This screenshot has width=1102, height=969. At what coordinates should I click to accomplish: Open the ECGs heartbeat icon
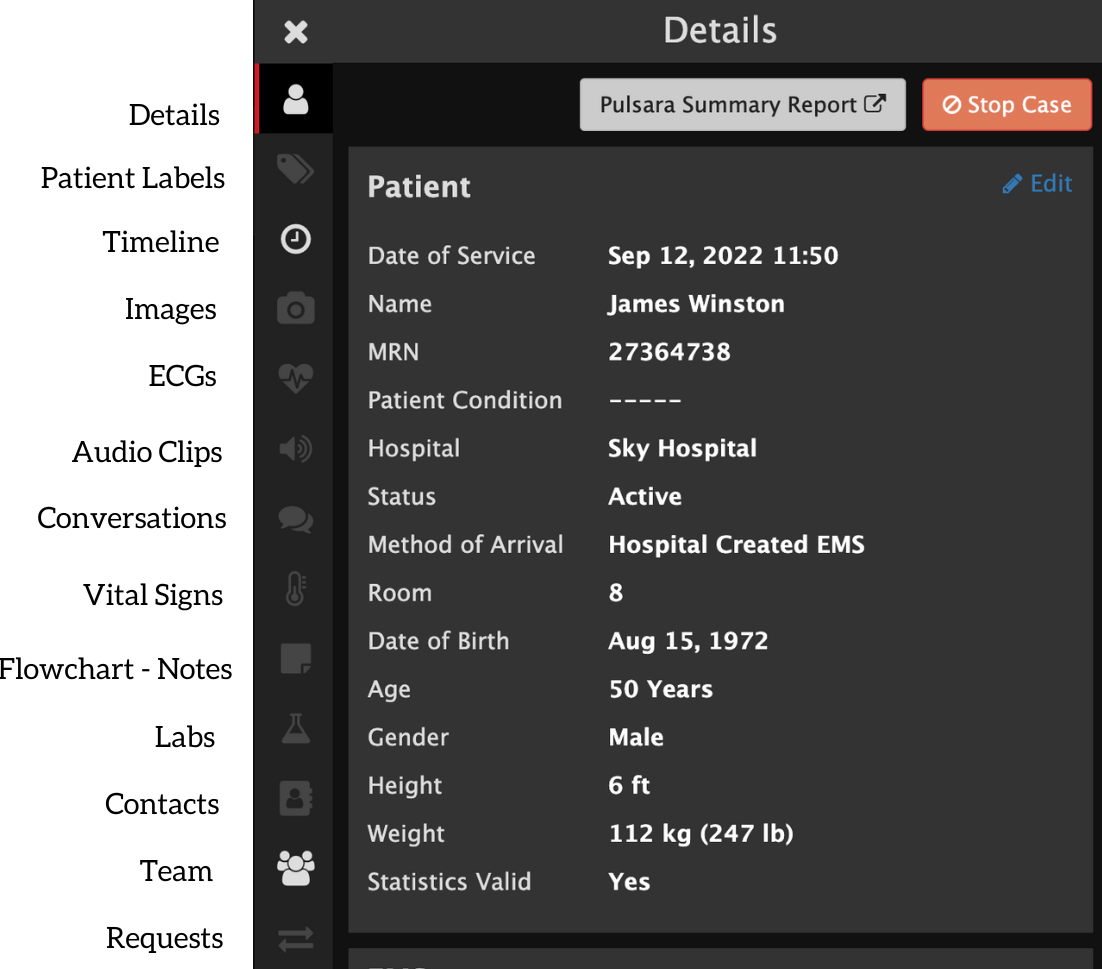pos(296,378)
